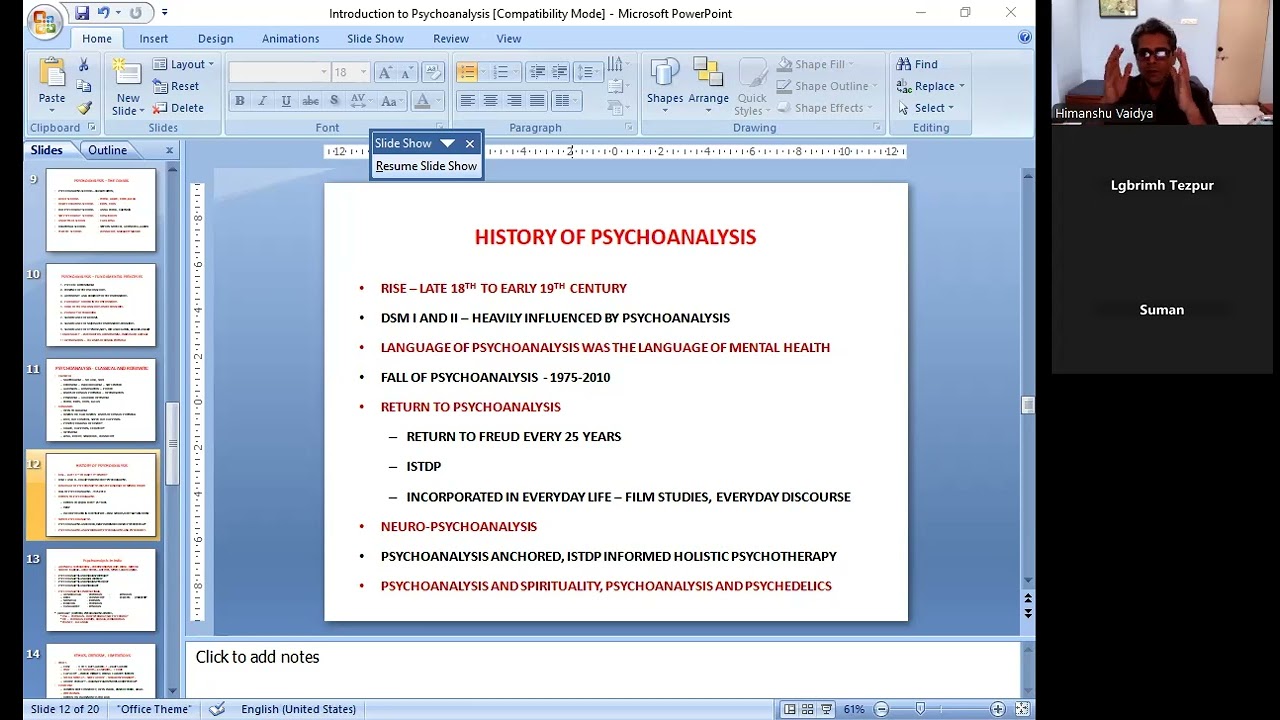Close the Slide Show floating toolbar
Screen dimensions: 1280x720
click(x=470, y=144)
